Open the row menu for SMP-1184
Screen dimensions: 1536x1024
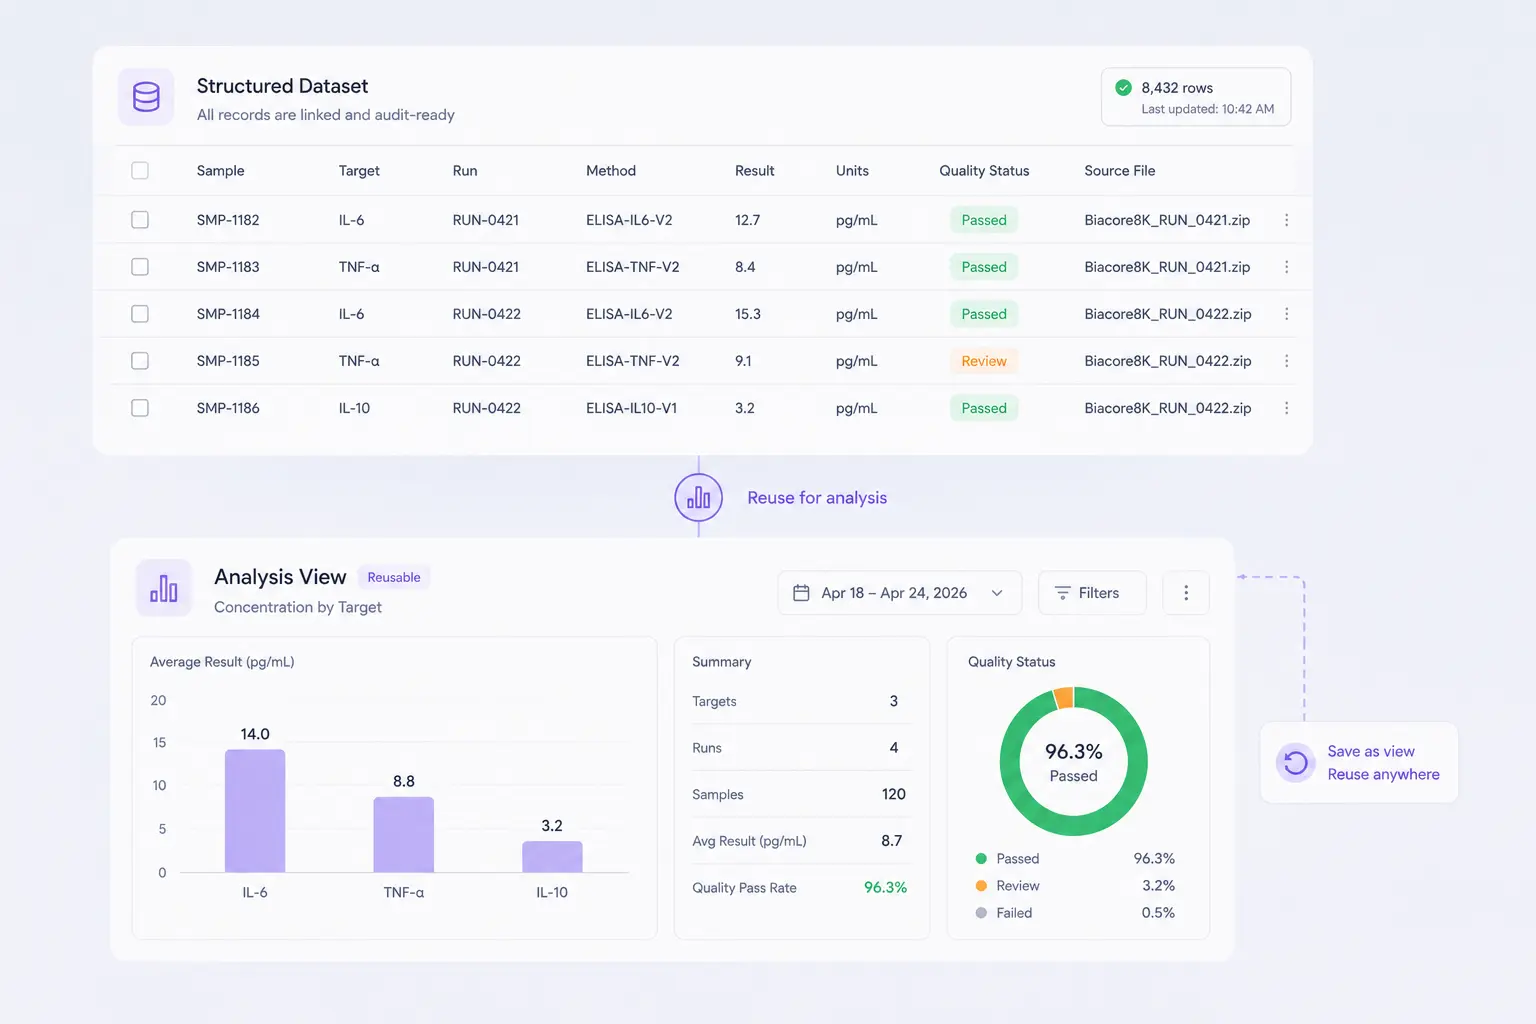(x=1286, y=314)
